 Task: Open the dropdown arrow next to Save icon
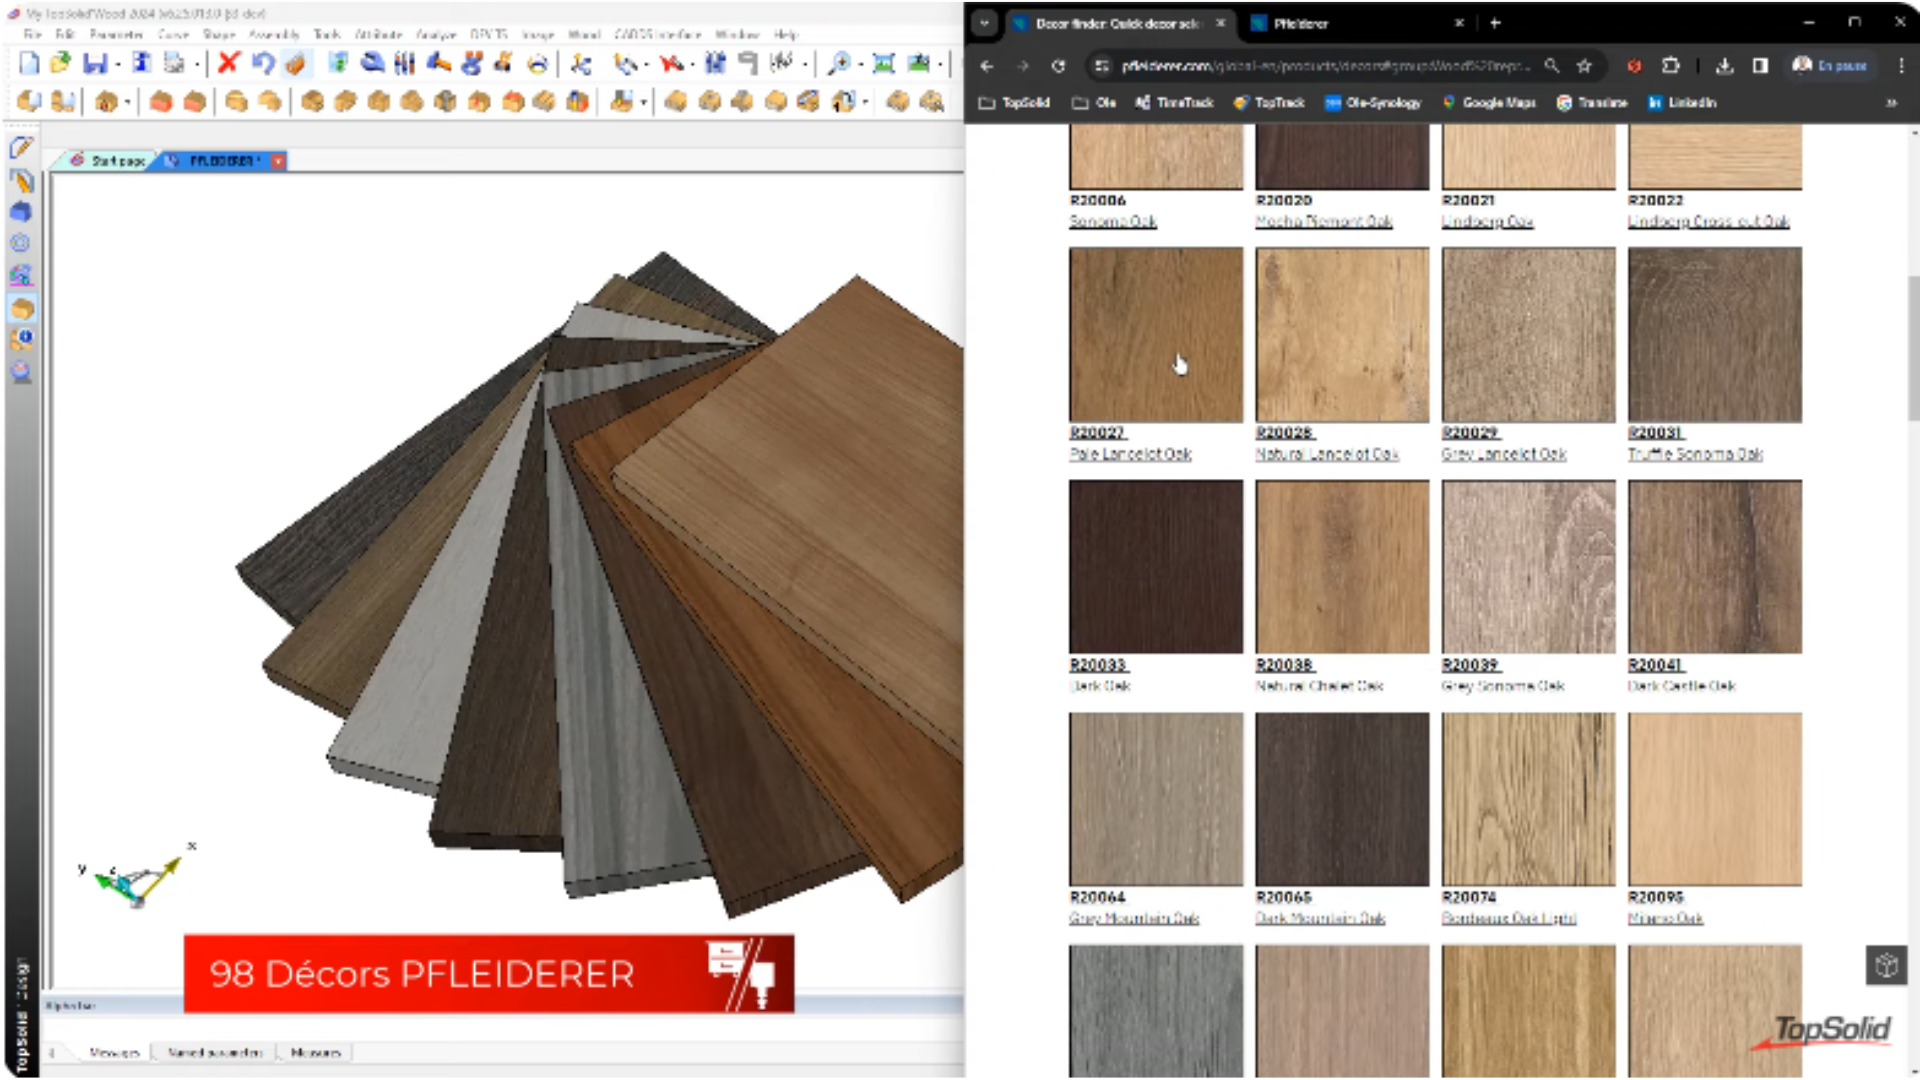tap(117, 64)
